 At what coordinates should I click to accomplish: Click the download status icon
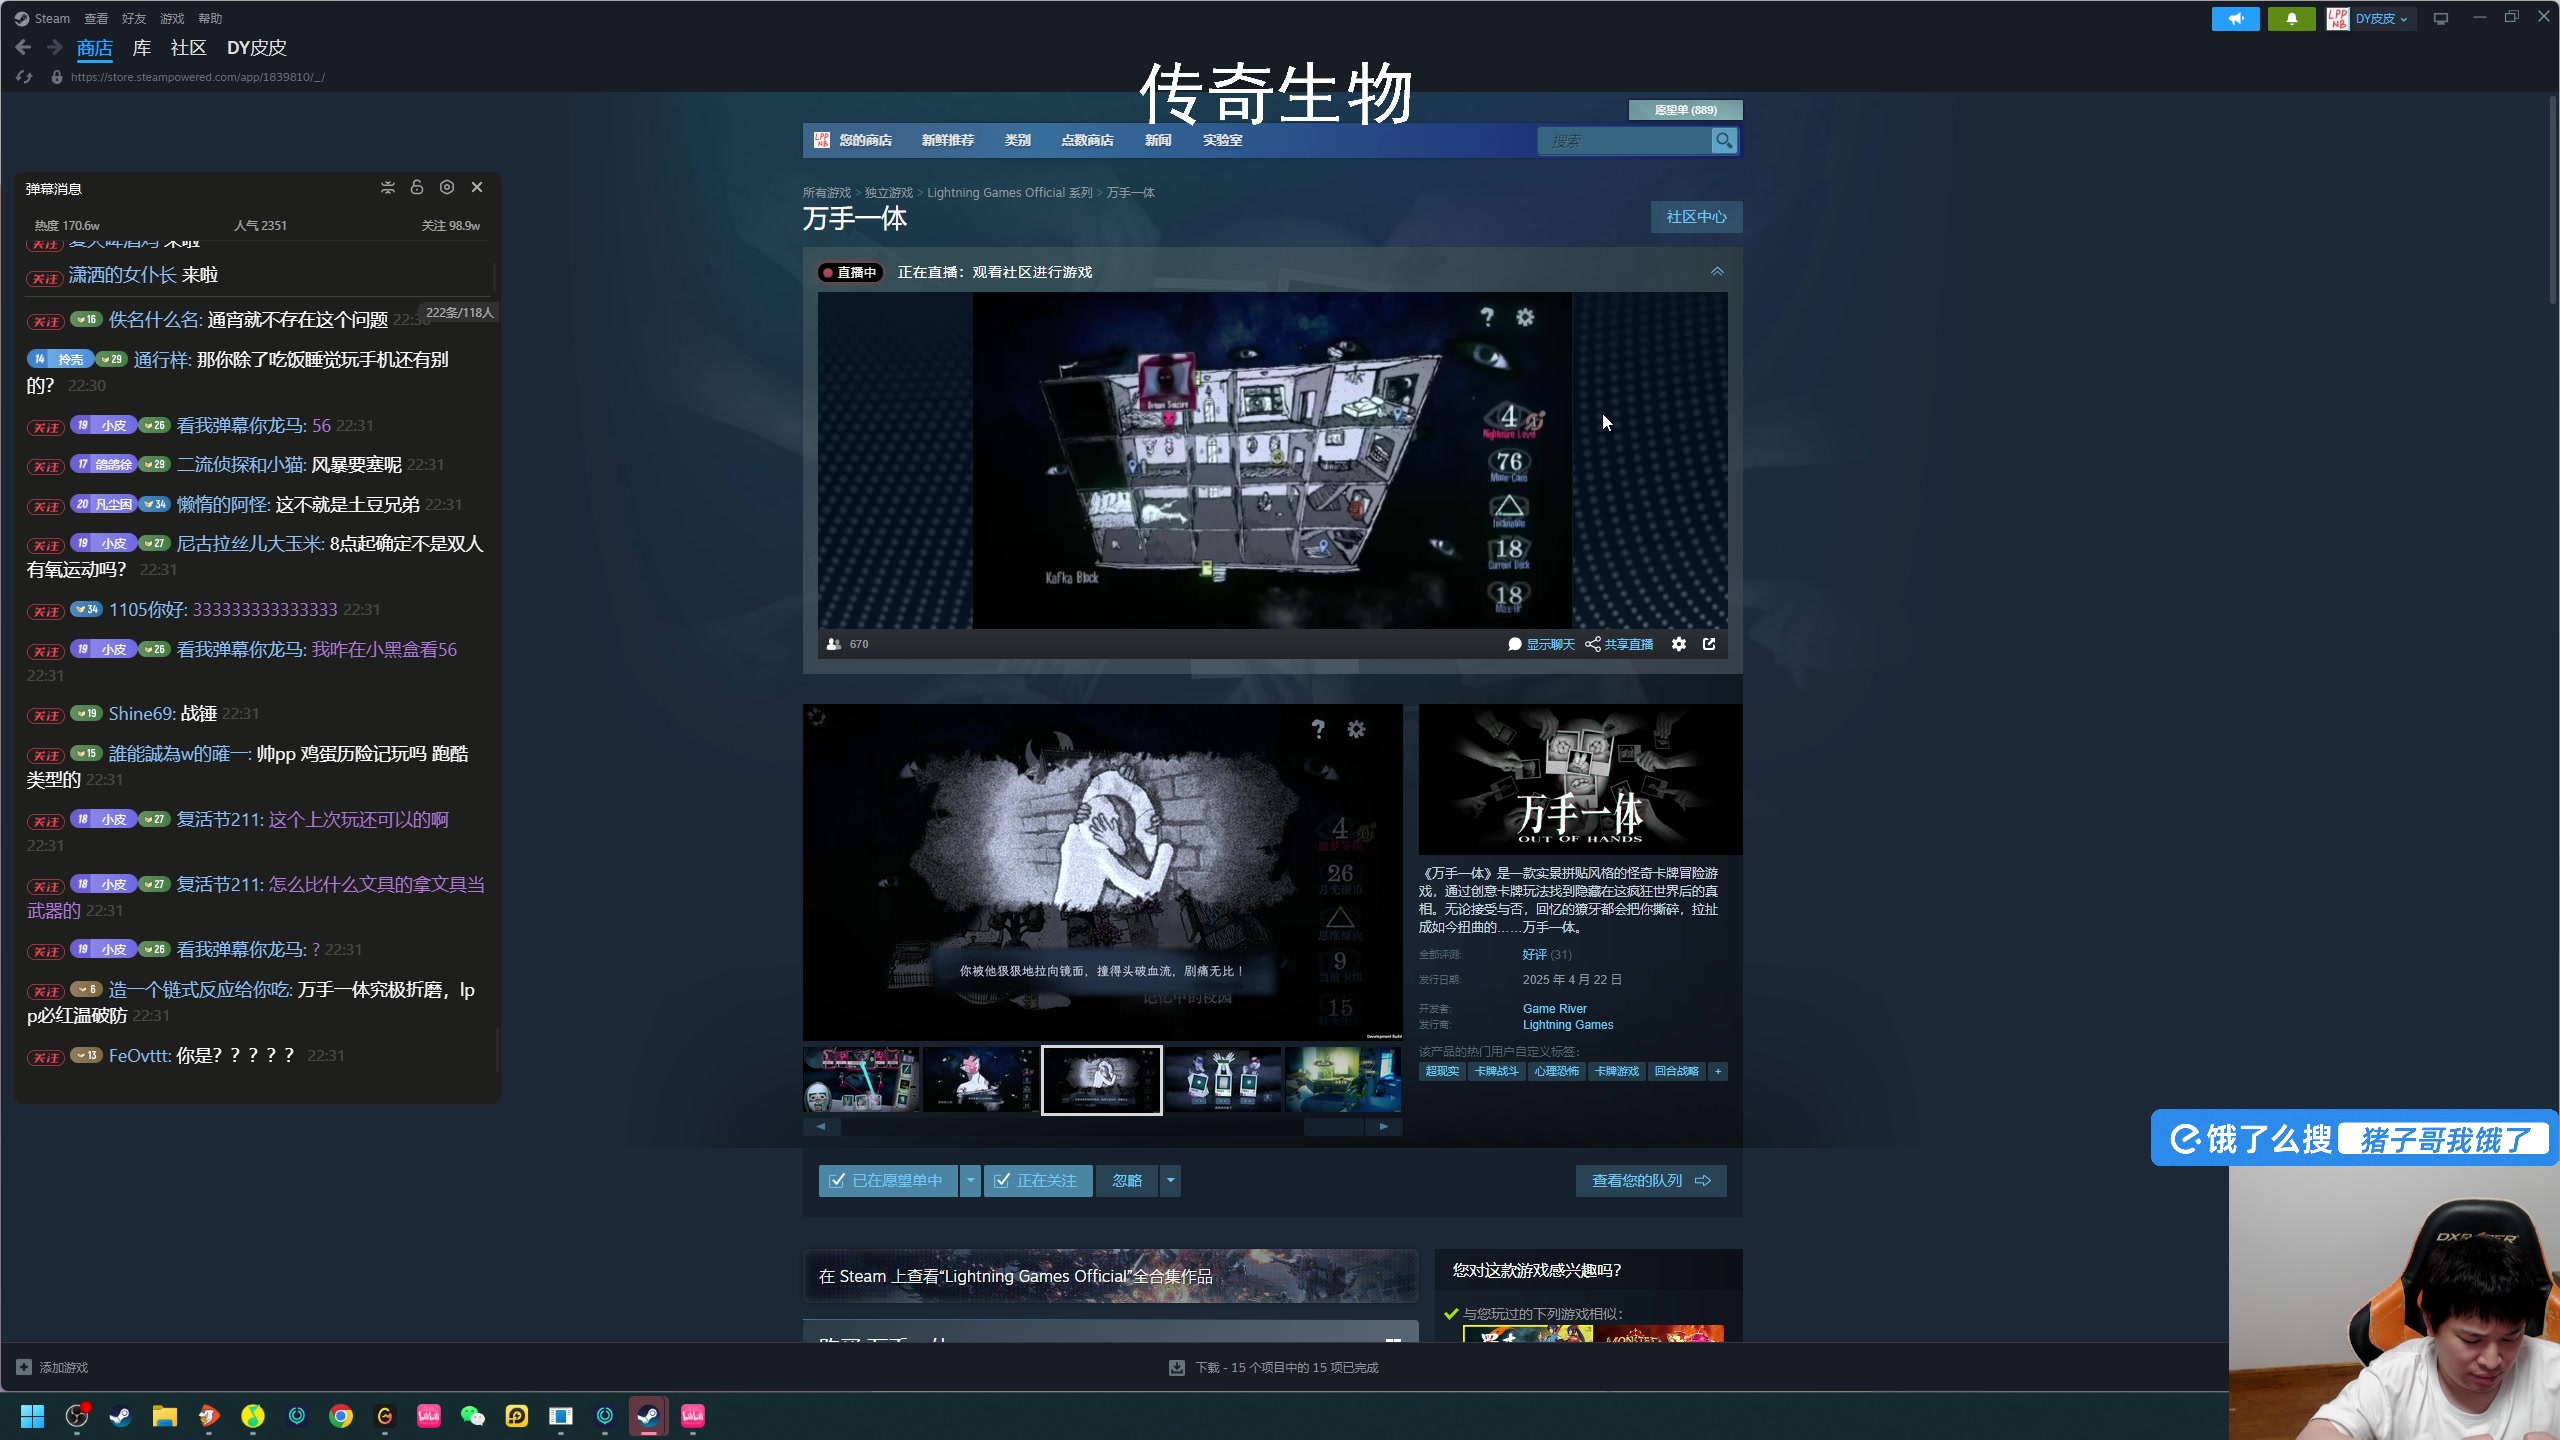(x=1177, y=1367)
